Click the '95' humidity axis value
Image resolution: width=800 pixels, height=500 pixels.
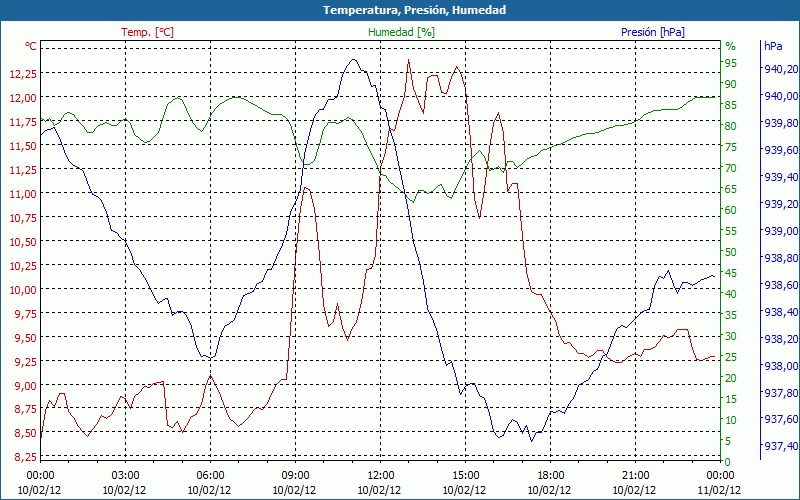click(731, 63)
